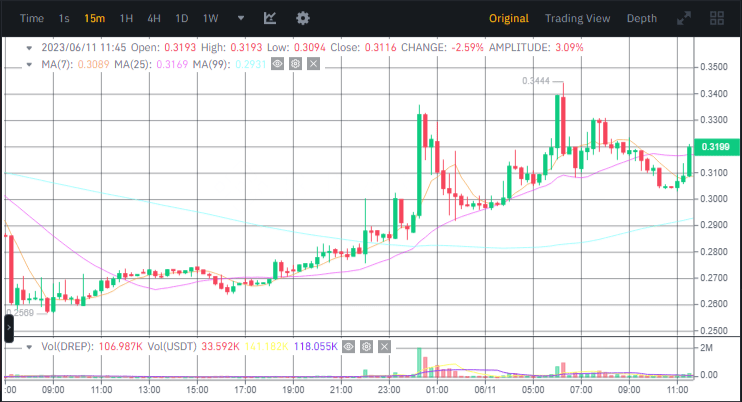Switch to 1W interval
Image resolution: width=742 pixels, height=402 pixels.
point(211,18)
